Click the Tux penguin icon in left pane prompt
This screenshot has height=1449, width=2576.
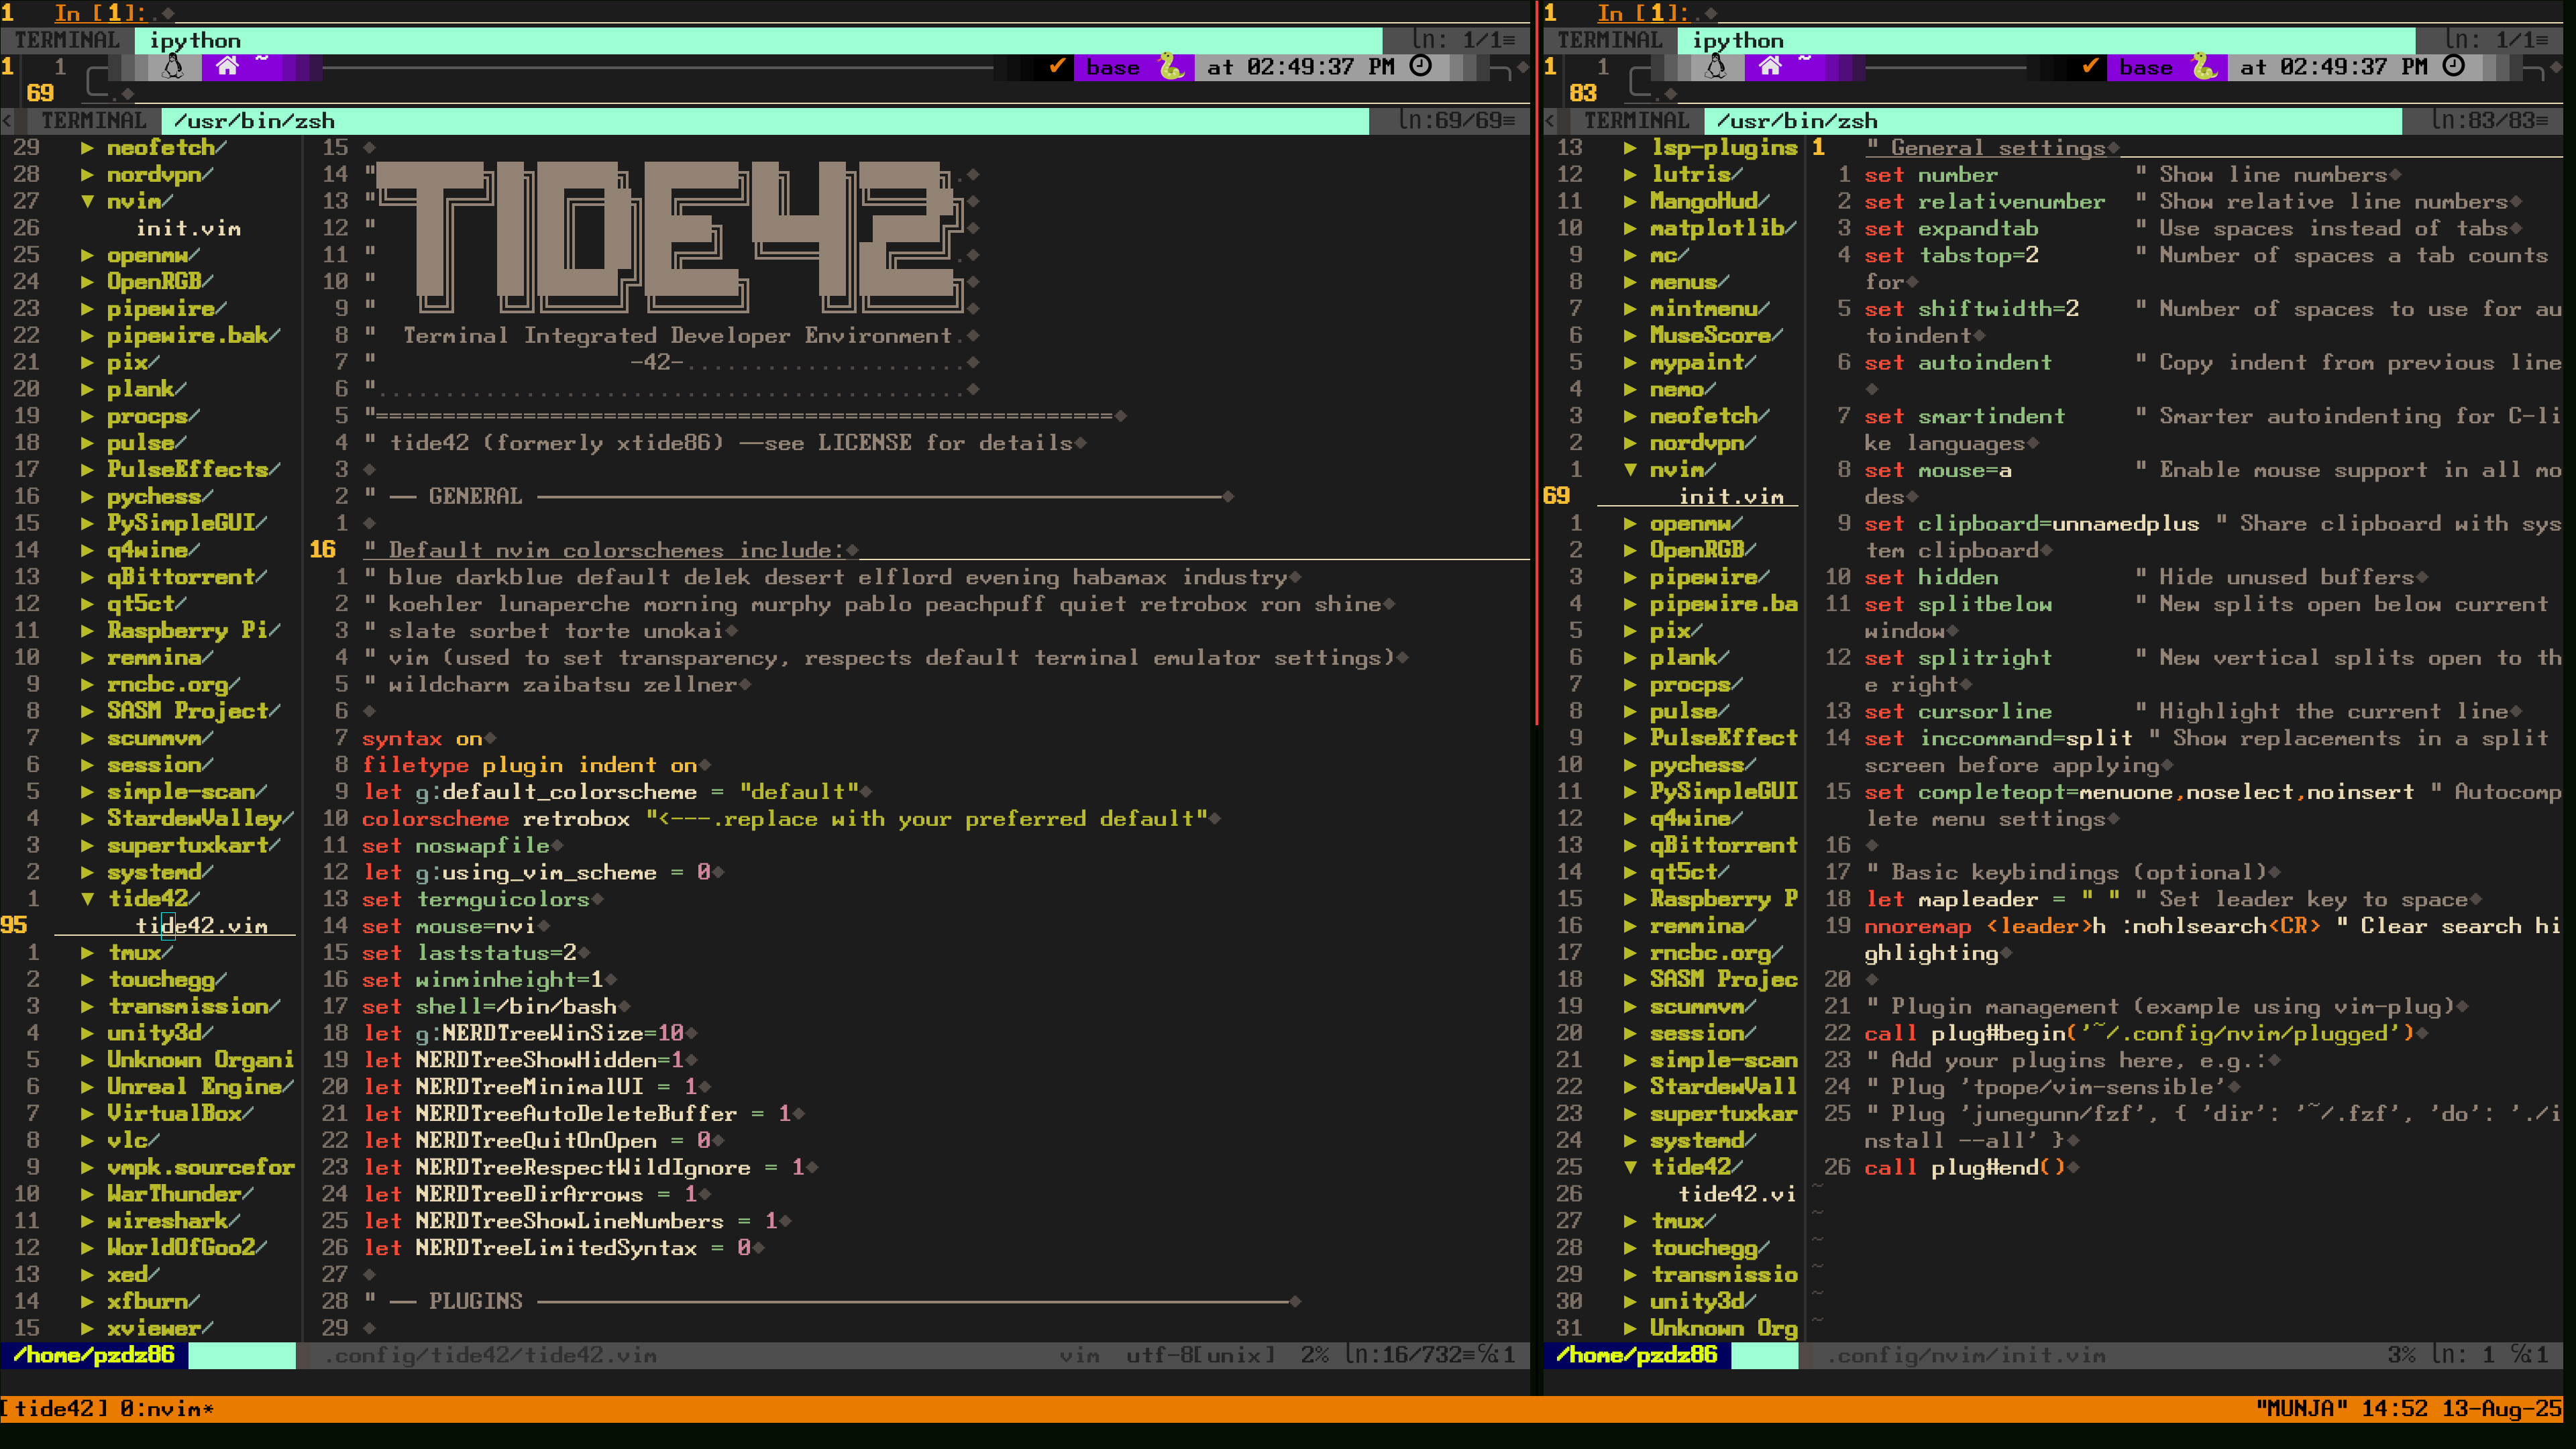173,67
